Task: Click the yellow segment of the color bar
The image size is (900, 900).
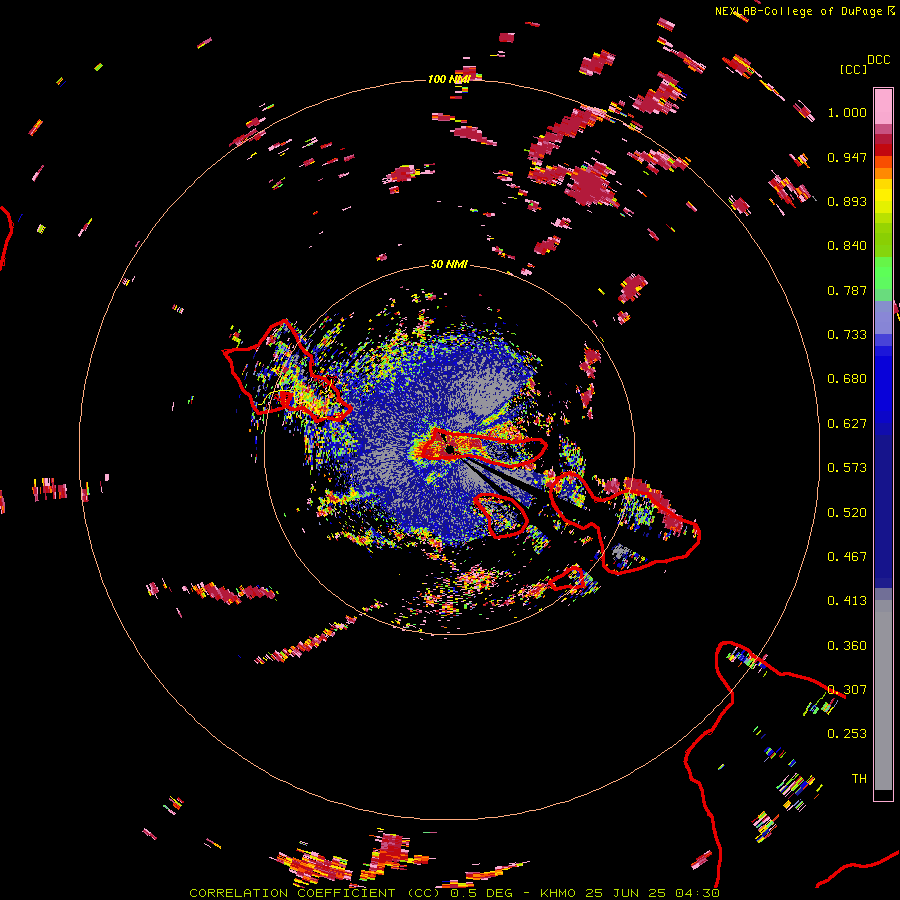Action: click(883, 197)
